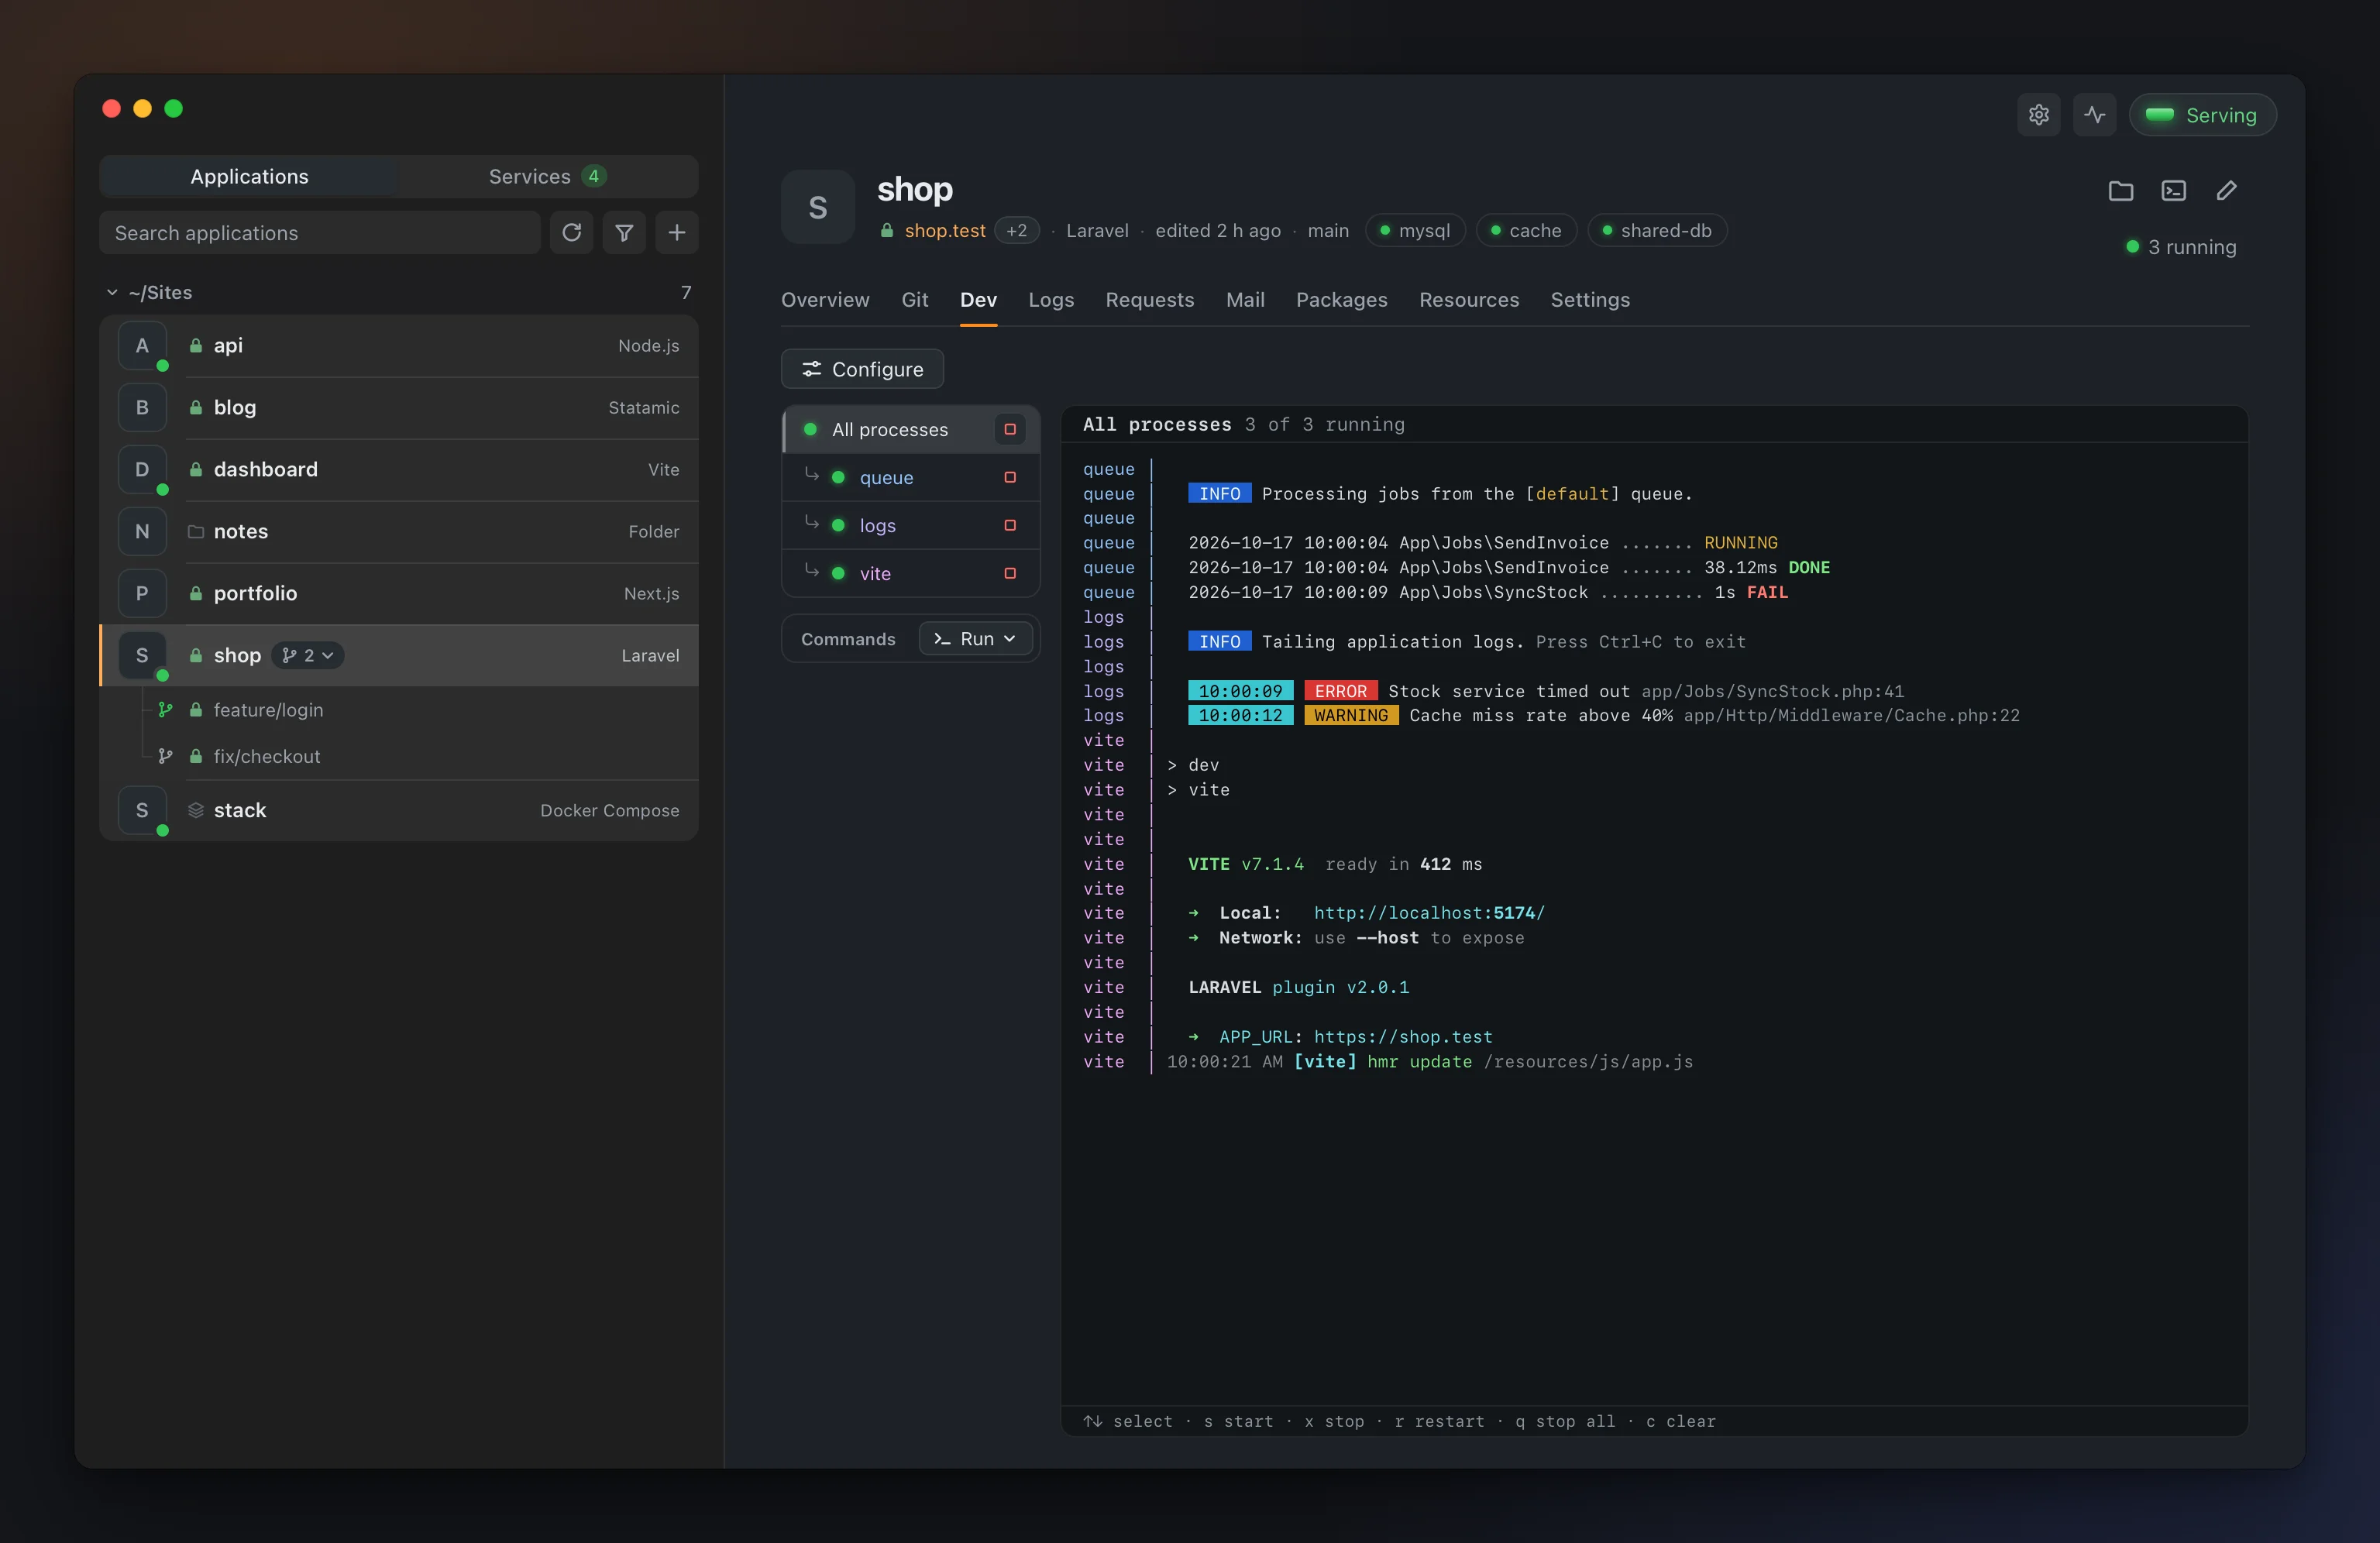Image resolution: width=2380 pixels, height=1543 pixels.
Task: Click the portfolio app avatar P
Action: pos(142,593)
